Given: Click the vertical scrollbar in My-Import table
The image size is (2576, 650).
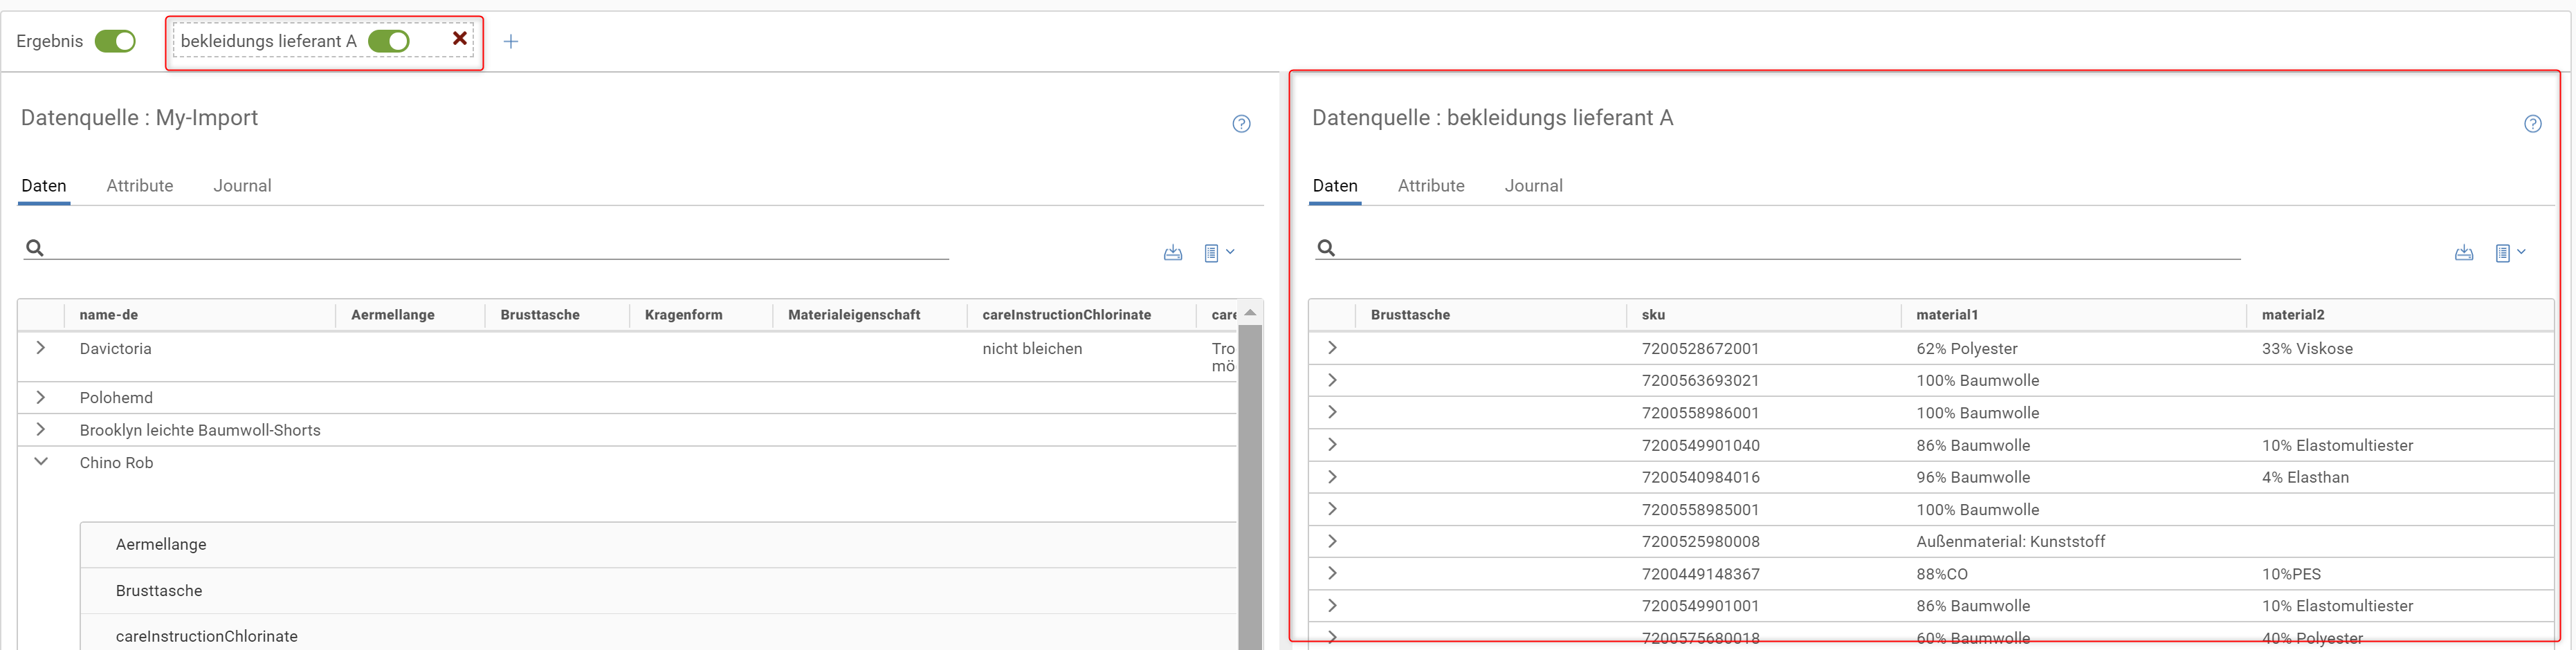Looking at the screenshot, I should coord(1250,480).
